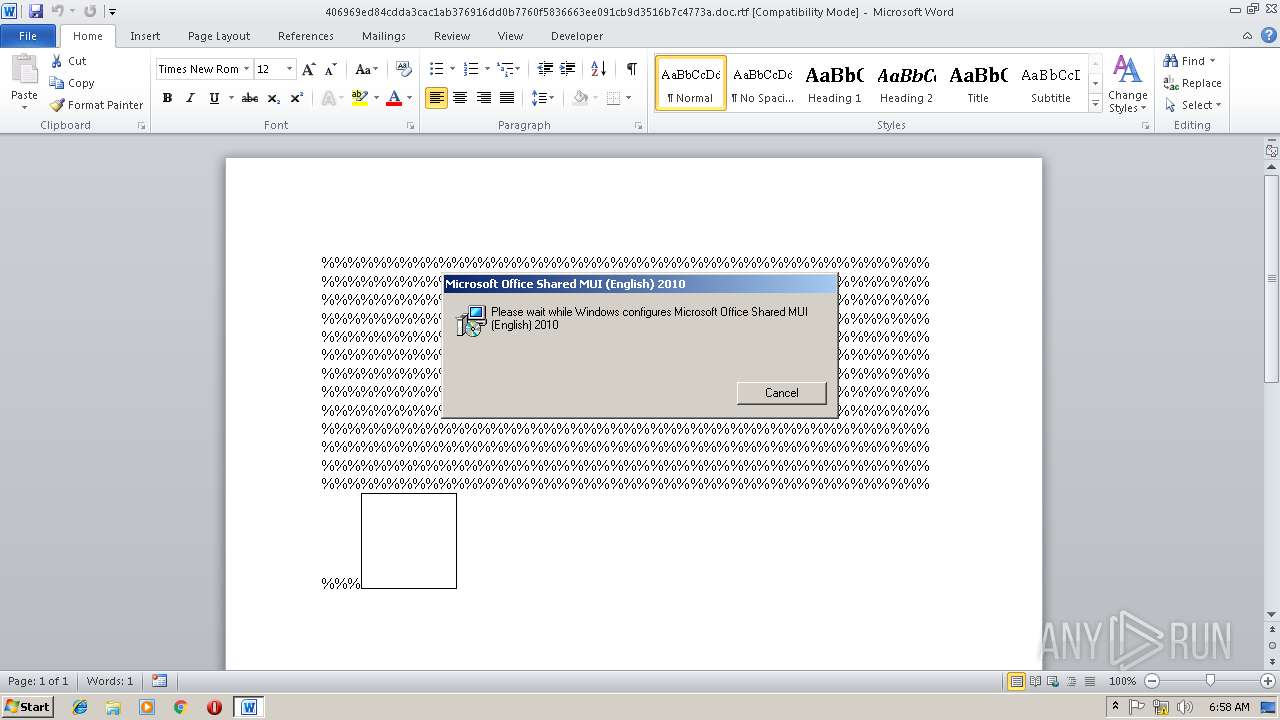The width and height of the screenshot is (1280, 720).
Task: Decrease paragraph indent
Action: click(x=545, y=69)
